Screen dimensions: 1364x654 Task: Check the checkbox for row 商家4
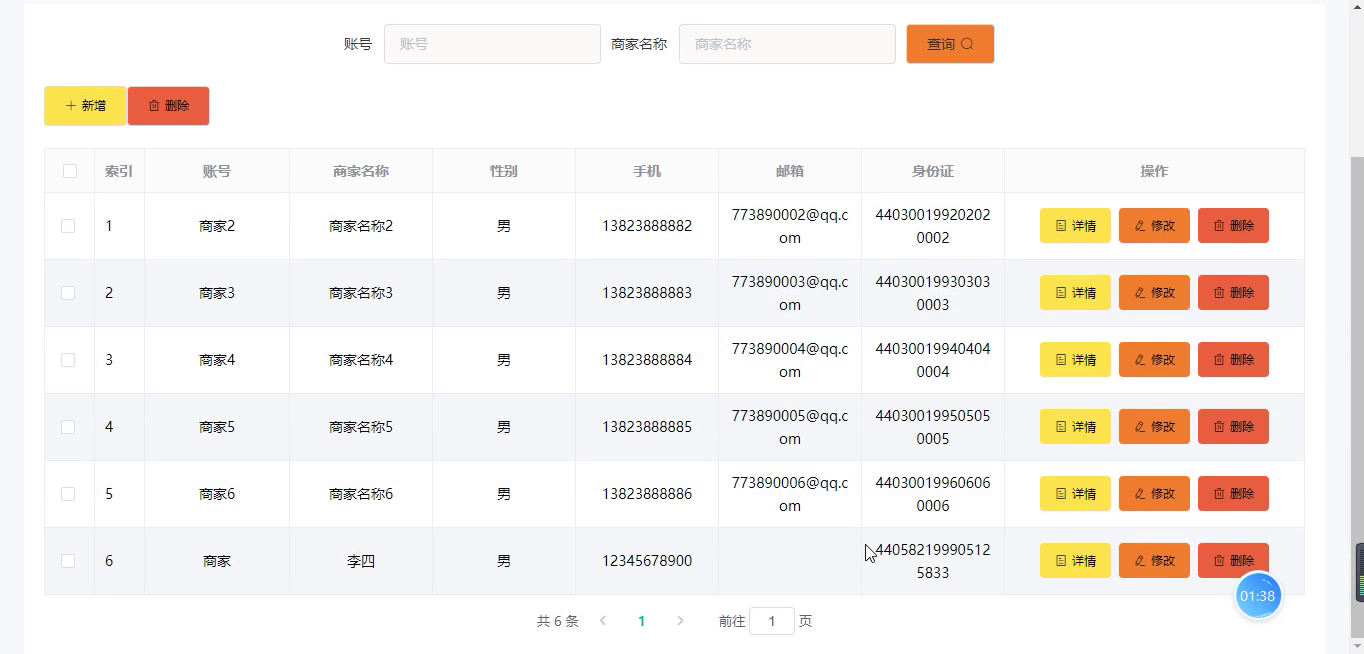point(68,360)
